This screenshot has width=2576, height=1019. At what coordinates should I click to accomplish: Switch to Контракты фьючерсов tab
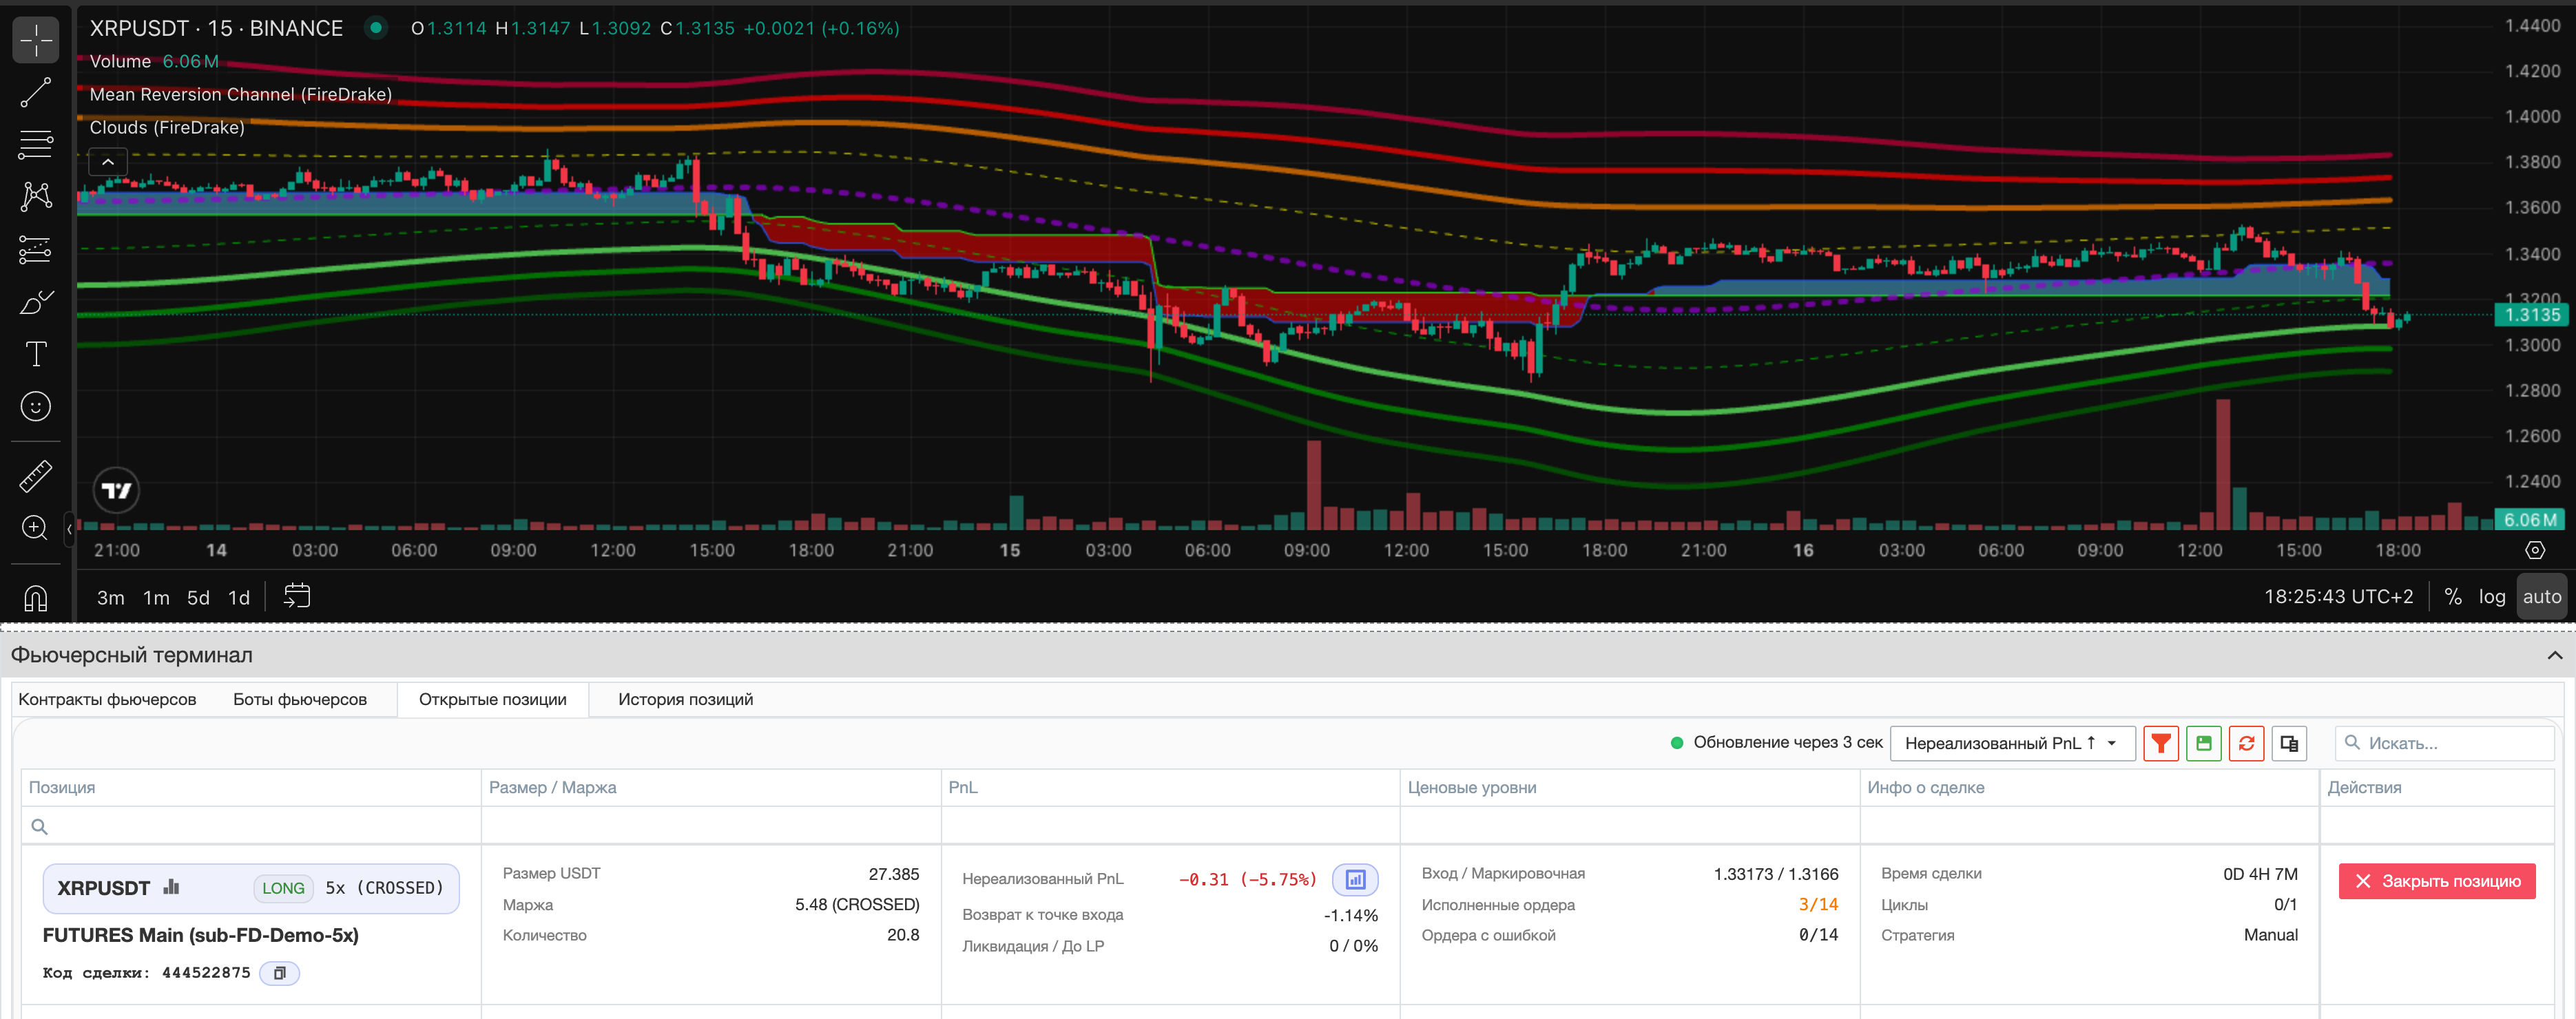point(107,699)
